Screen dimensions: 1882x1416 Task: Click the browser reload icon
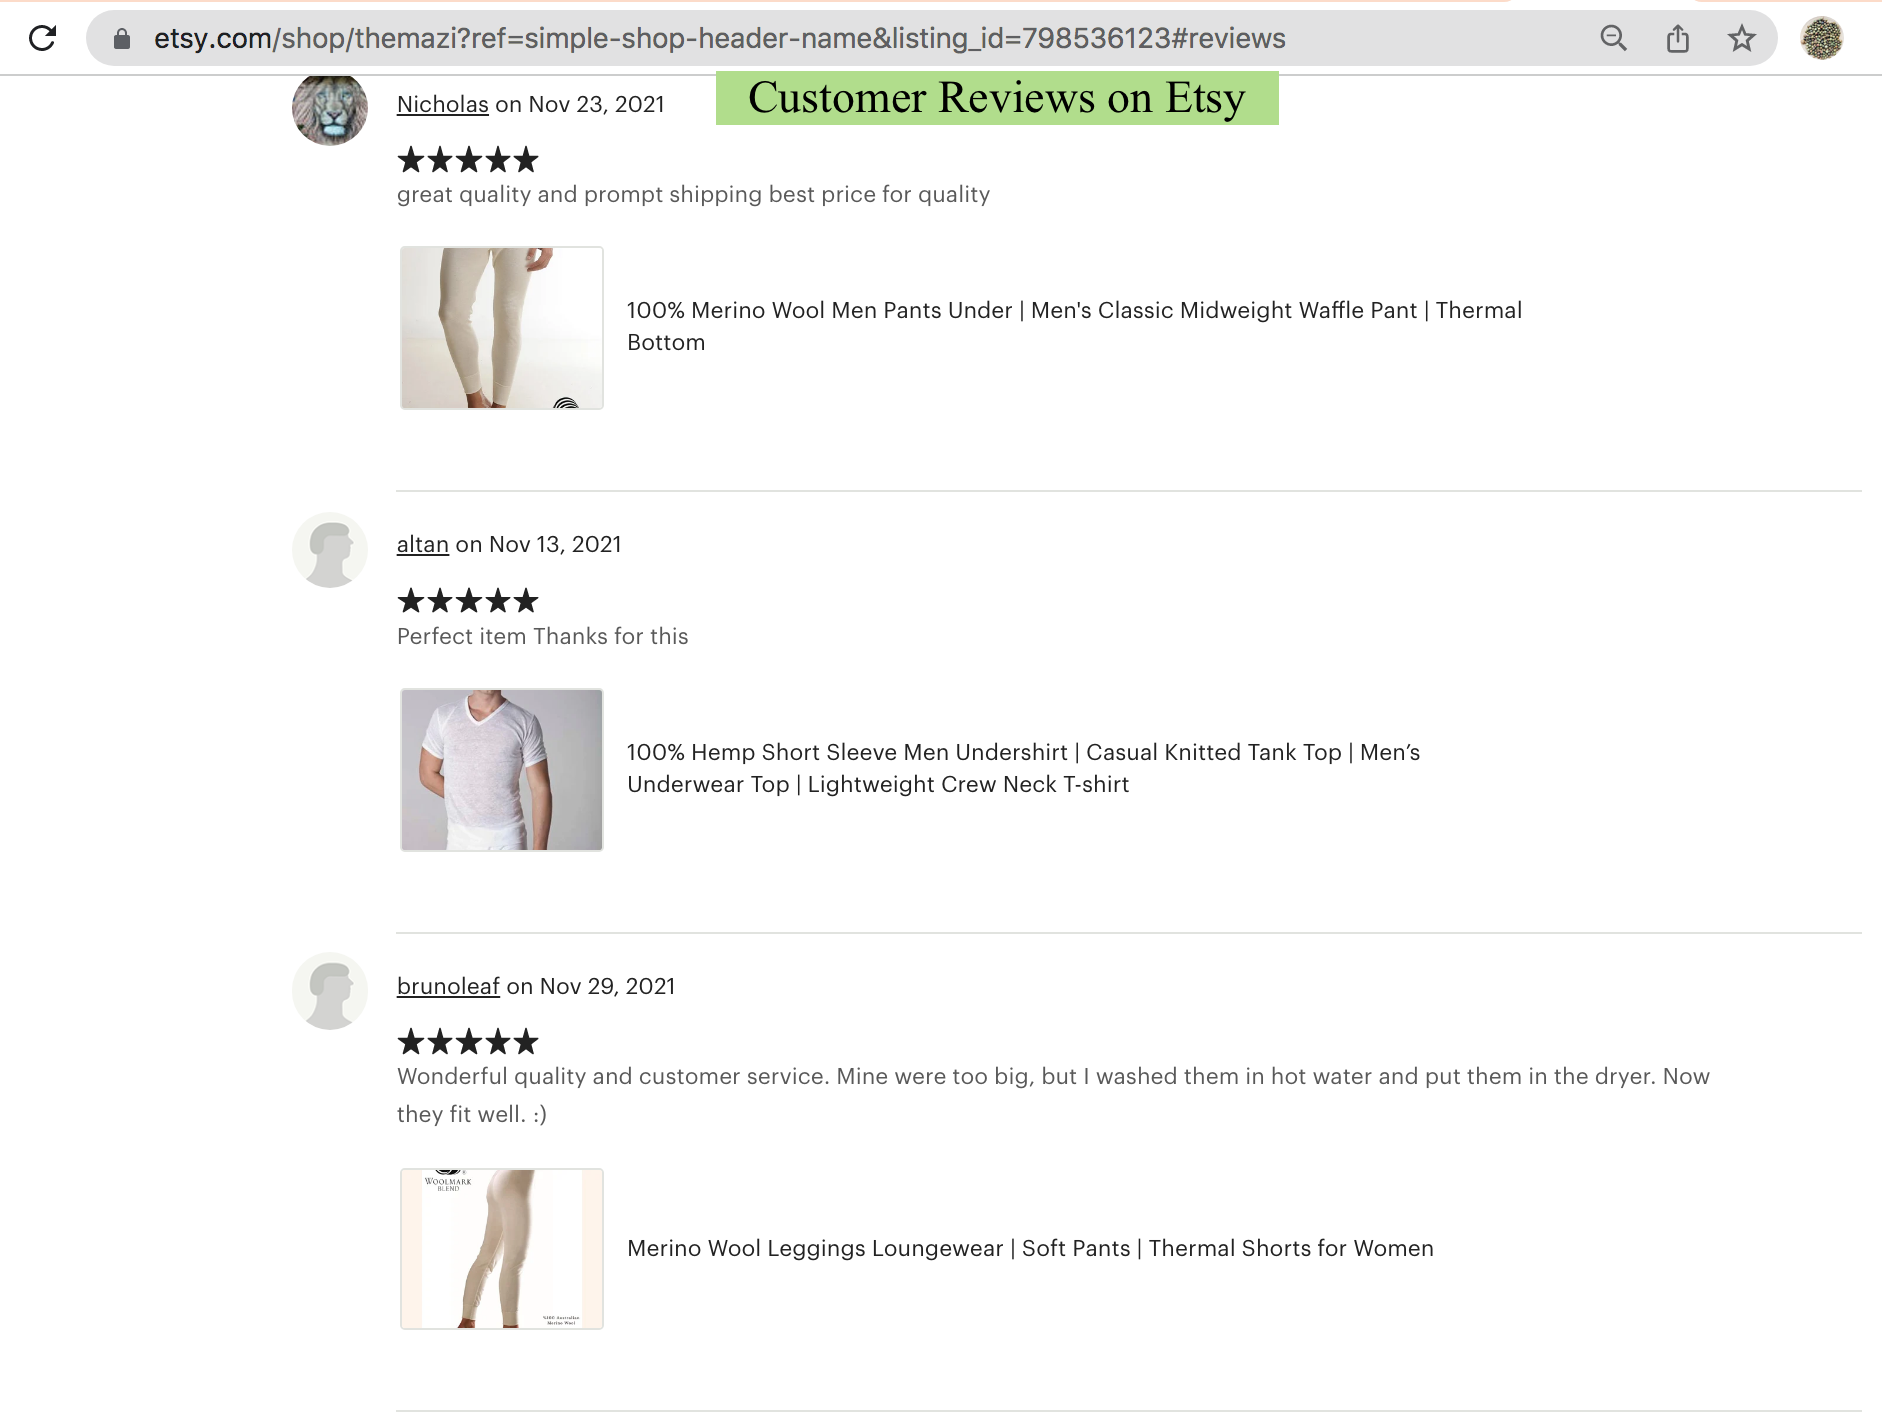pos(42,39)
